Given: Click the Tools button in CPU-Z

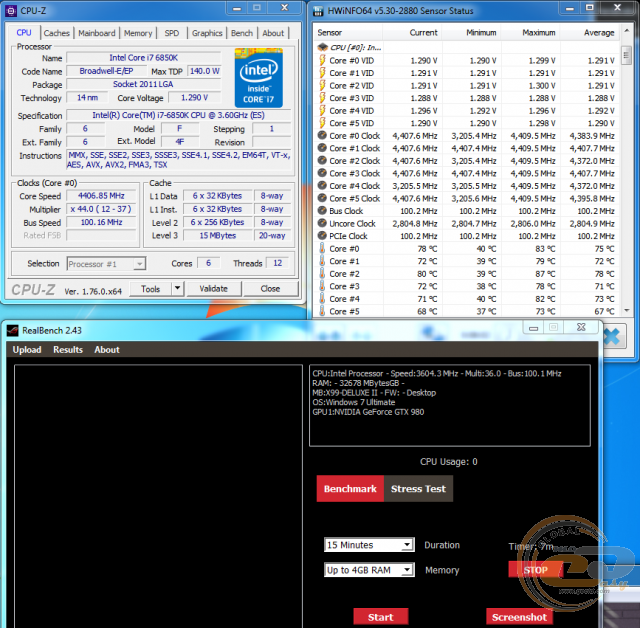Looking at the screenshot, I should pos(151,289).
